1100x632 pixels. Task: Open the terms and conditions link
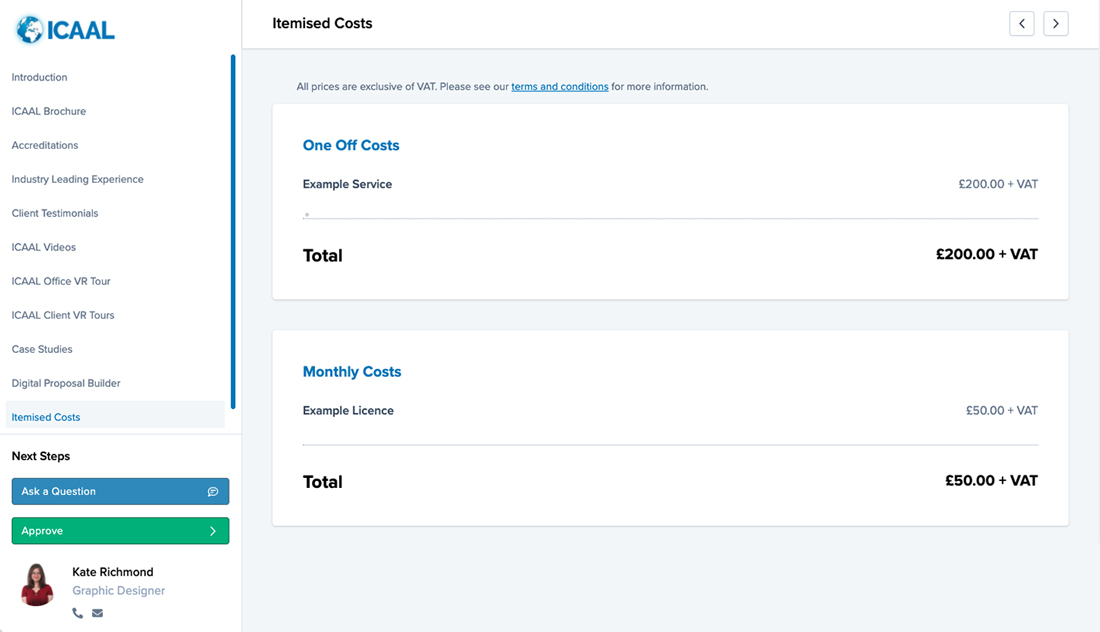(559, 87)
